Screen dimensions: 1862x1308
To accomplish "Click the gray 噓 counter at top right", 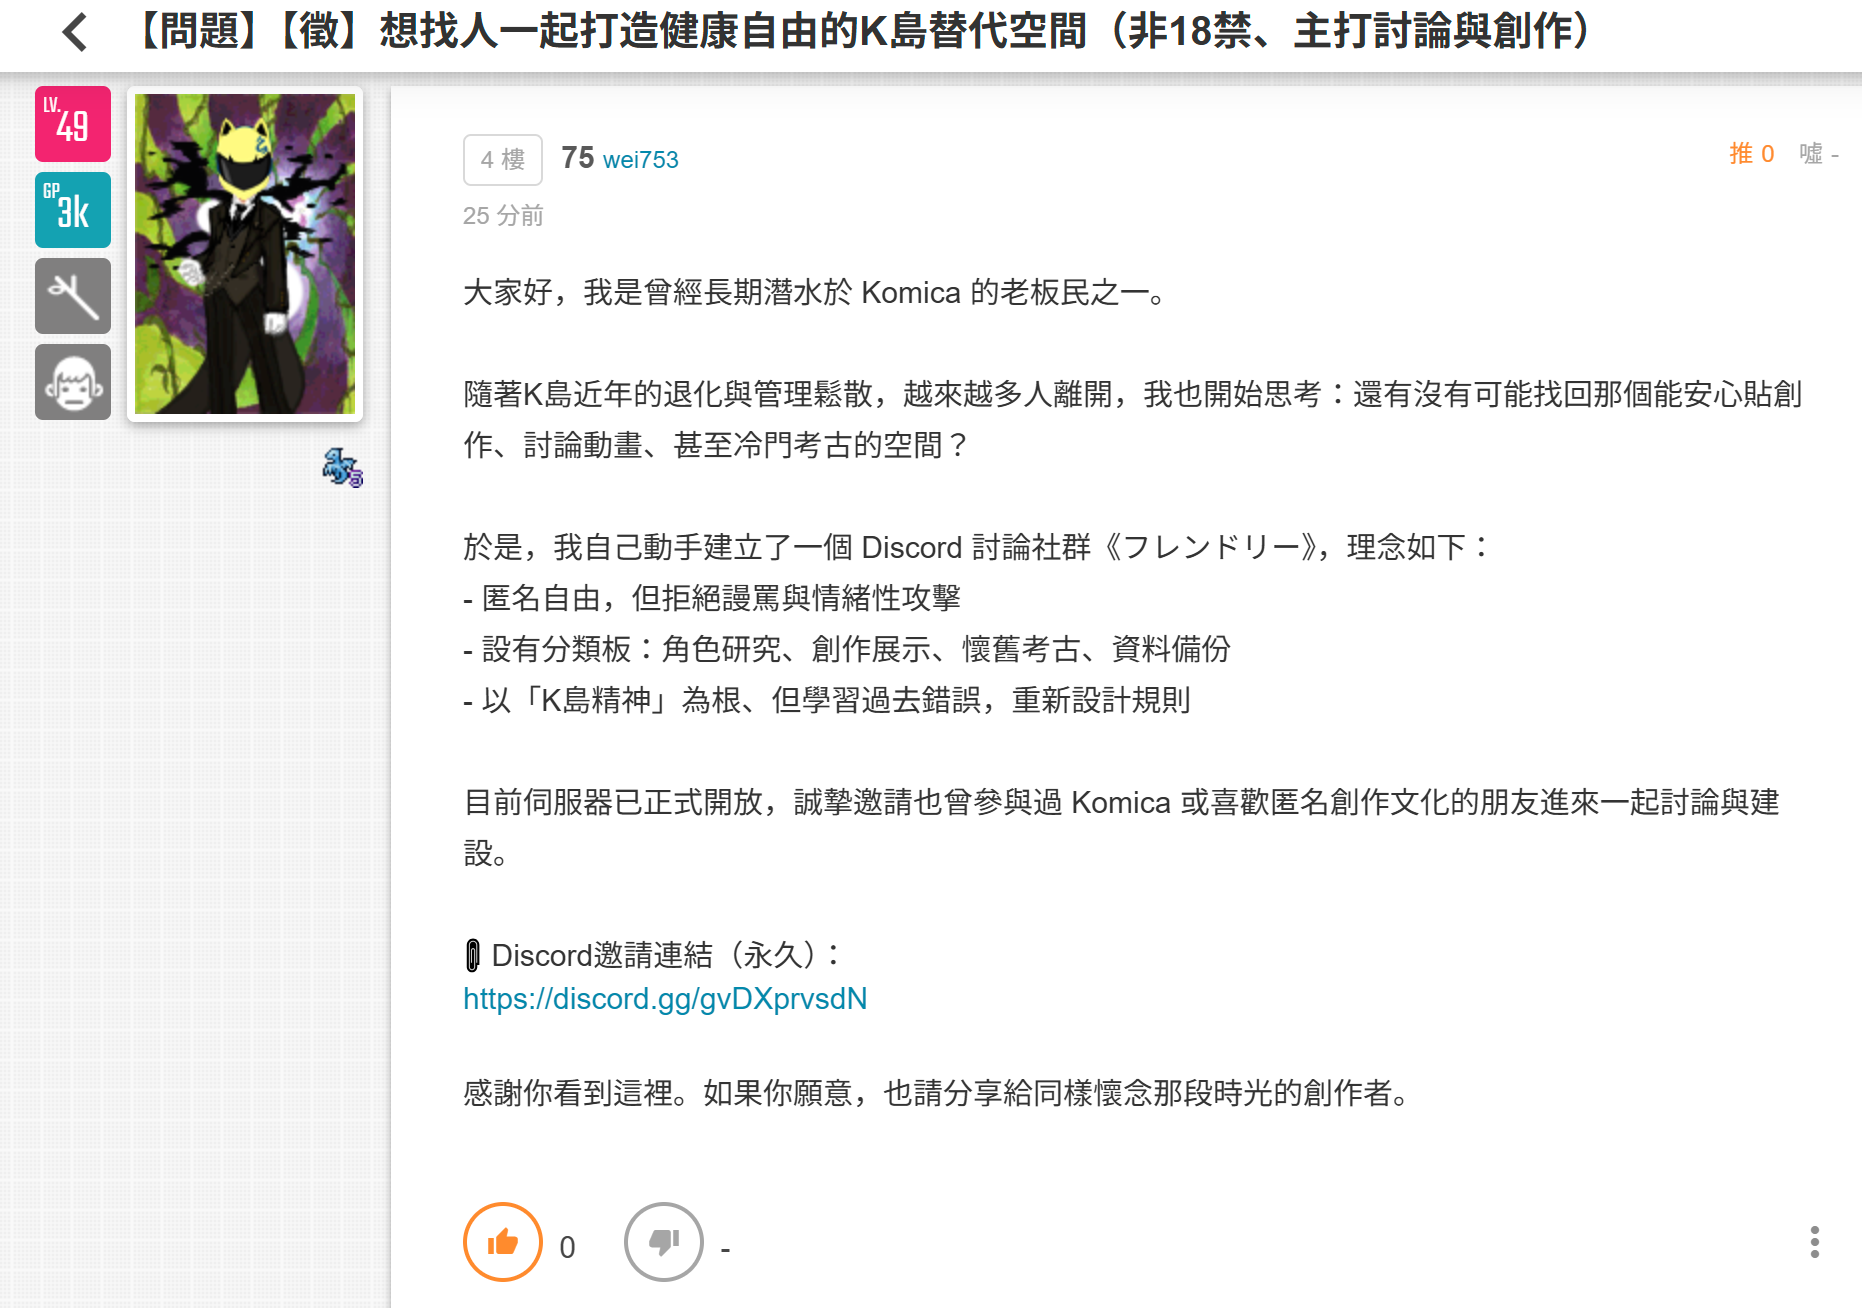I will click(1819, 153).
